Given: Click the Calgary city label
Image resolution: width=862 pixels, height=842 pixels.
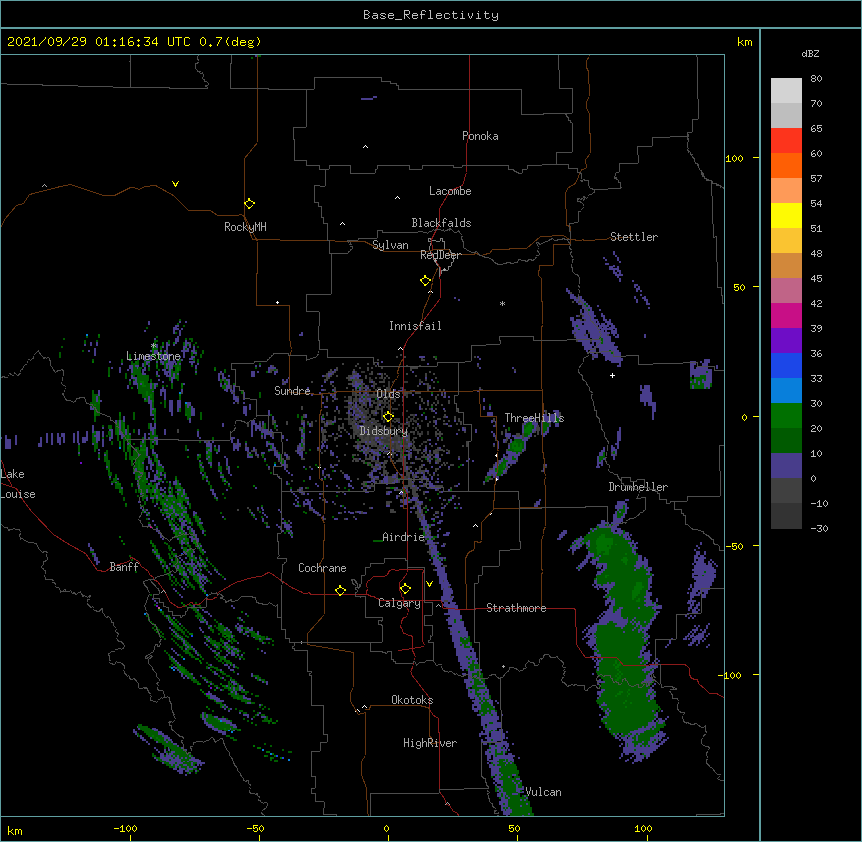Looking at the screenshot, I should pos(400,603).
